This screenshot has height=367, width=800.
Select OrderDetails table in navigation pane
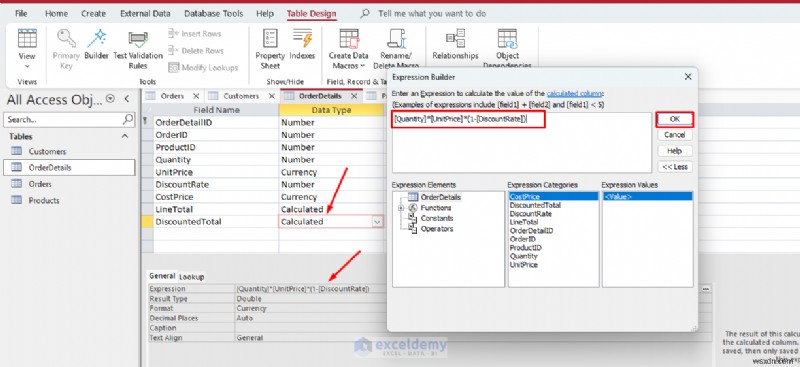click(x=69, y=167)
